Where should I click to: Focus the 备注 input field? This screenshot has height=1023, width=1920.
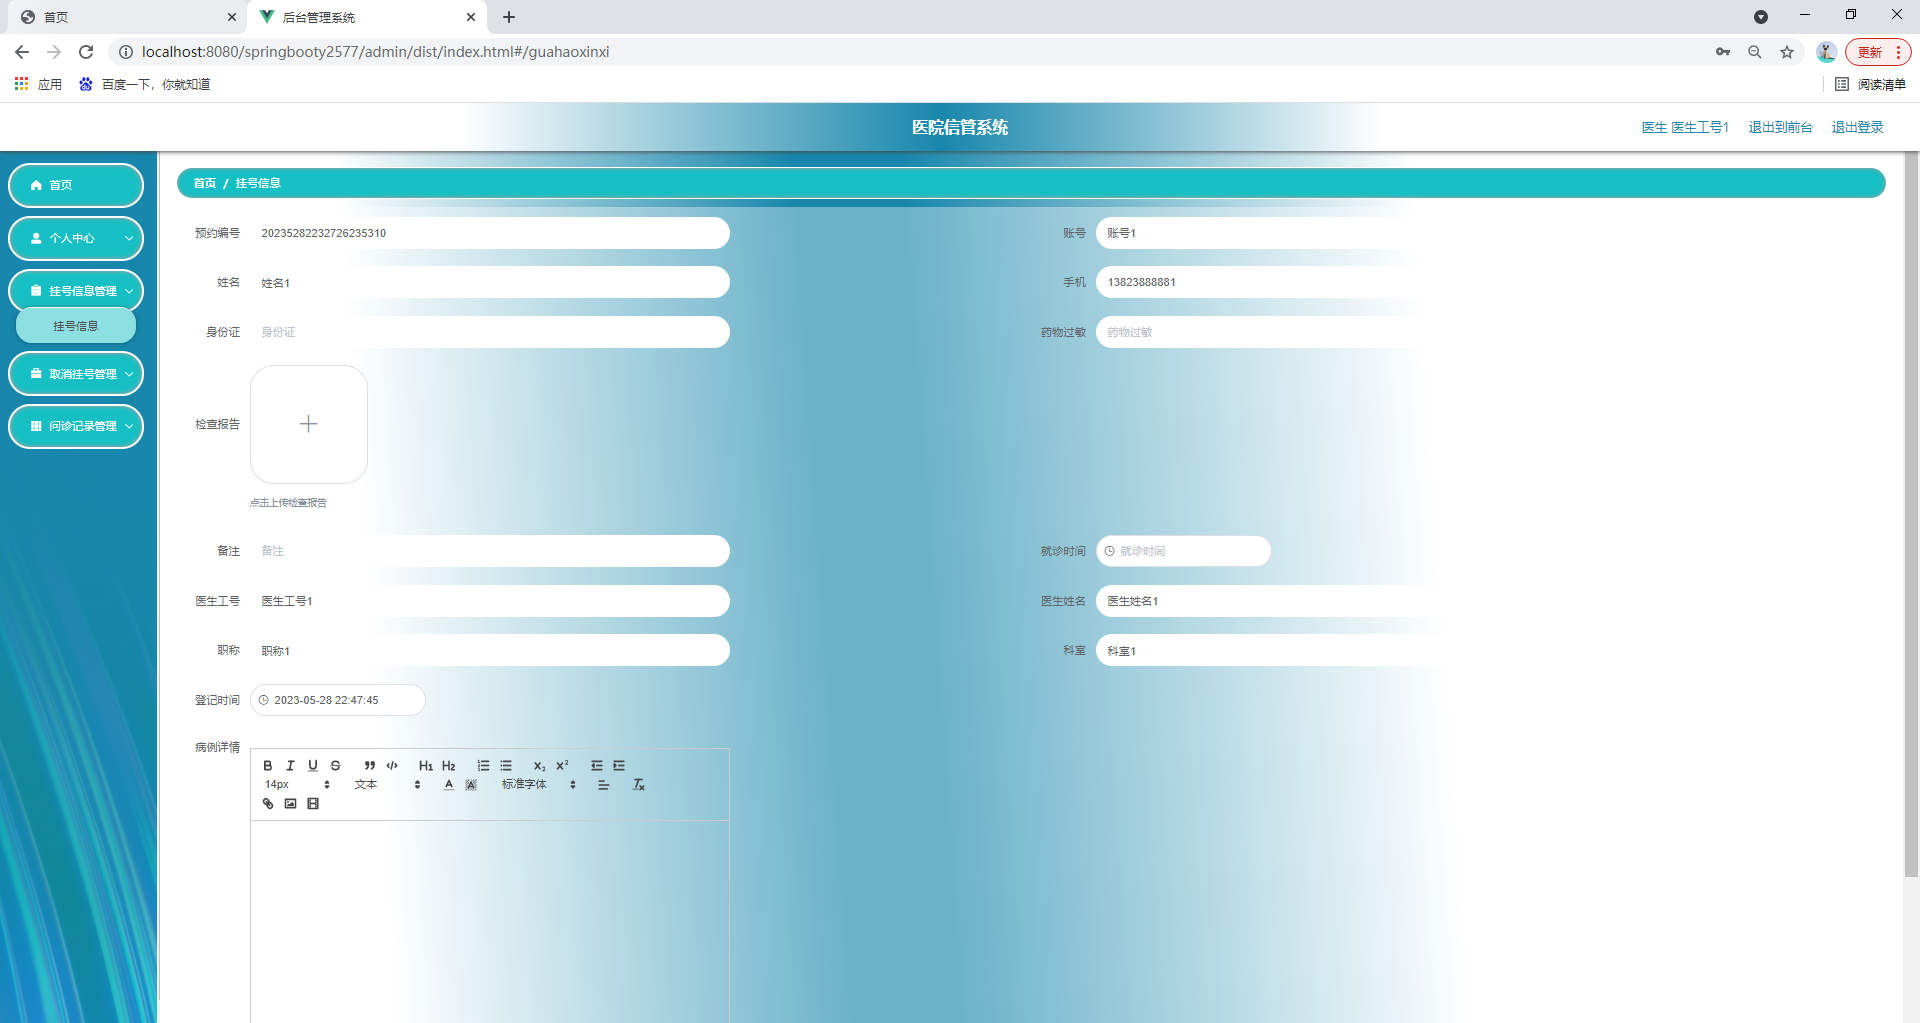click(x=490, y=551)
